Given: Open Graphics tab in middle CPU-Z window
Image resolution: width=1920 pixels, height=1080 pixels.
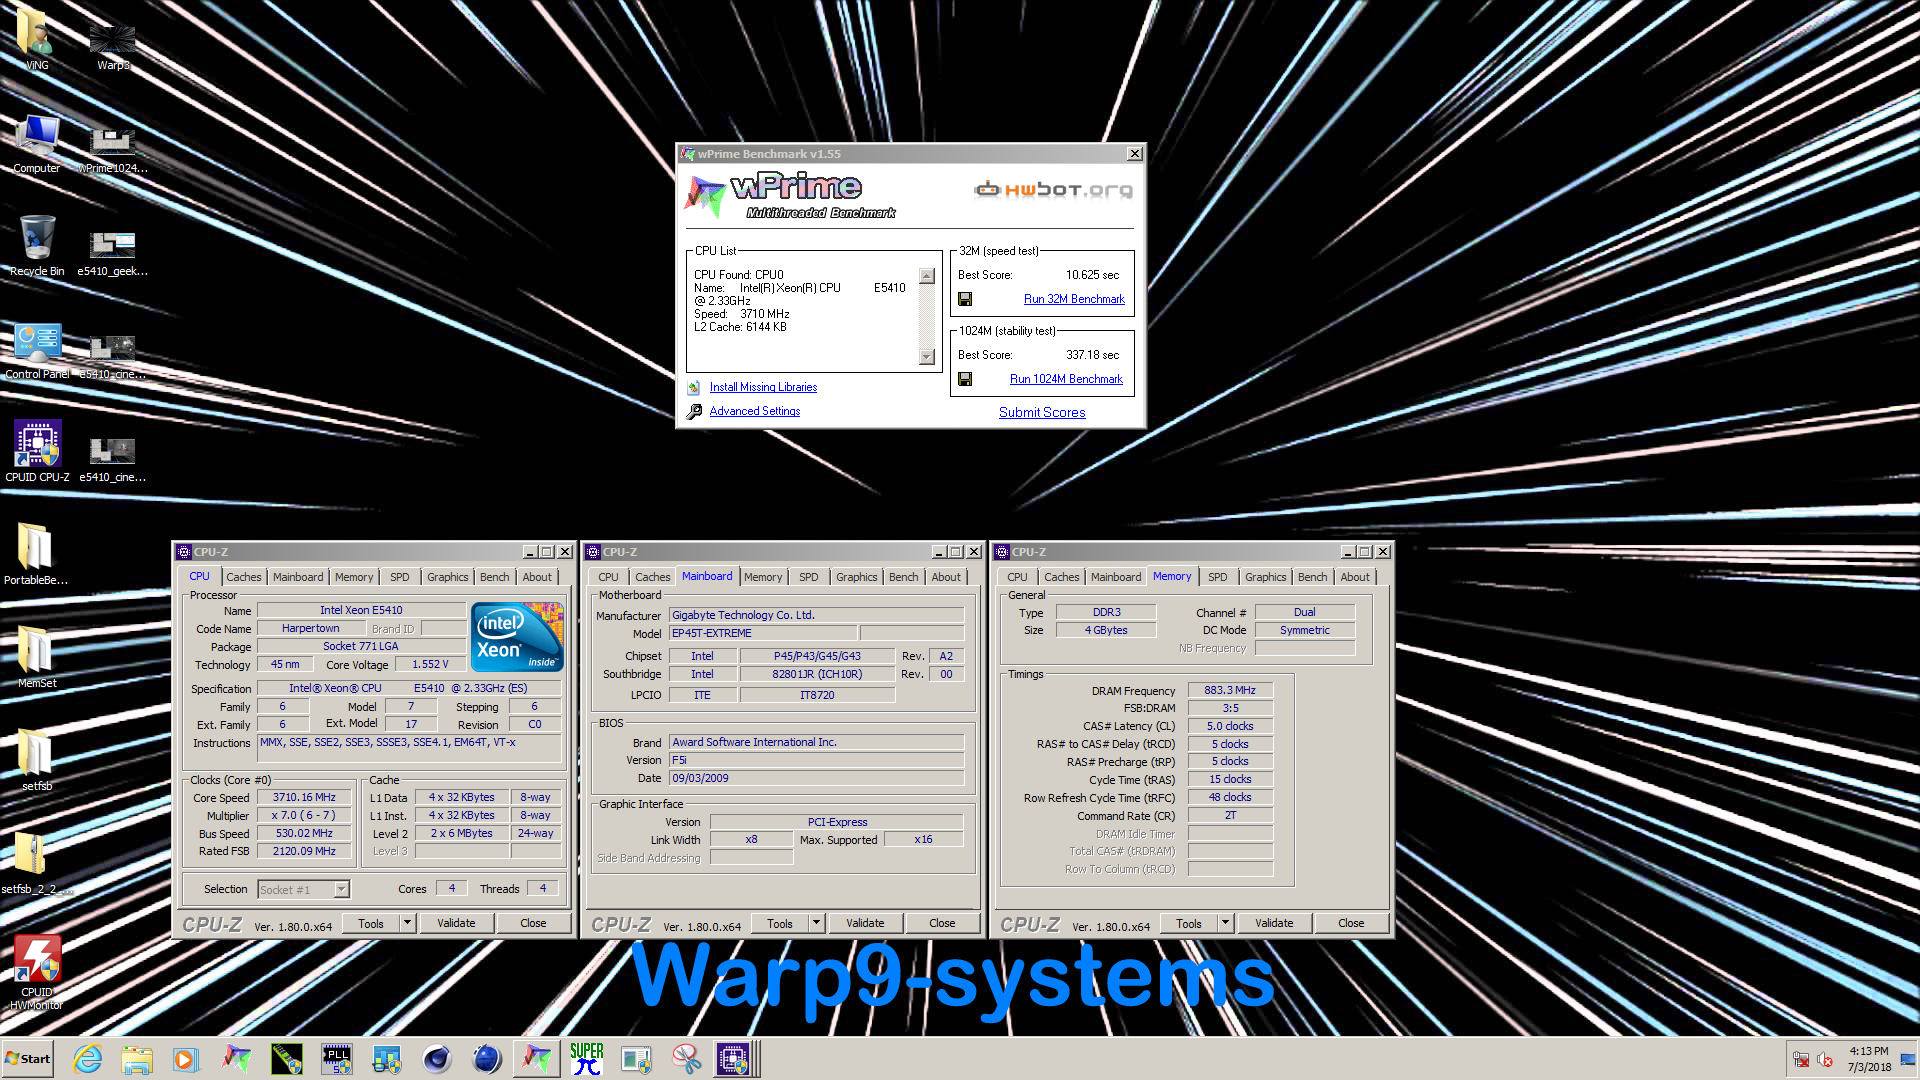Looking at the screenshot, I should coord(857,577).
